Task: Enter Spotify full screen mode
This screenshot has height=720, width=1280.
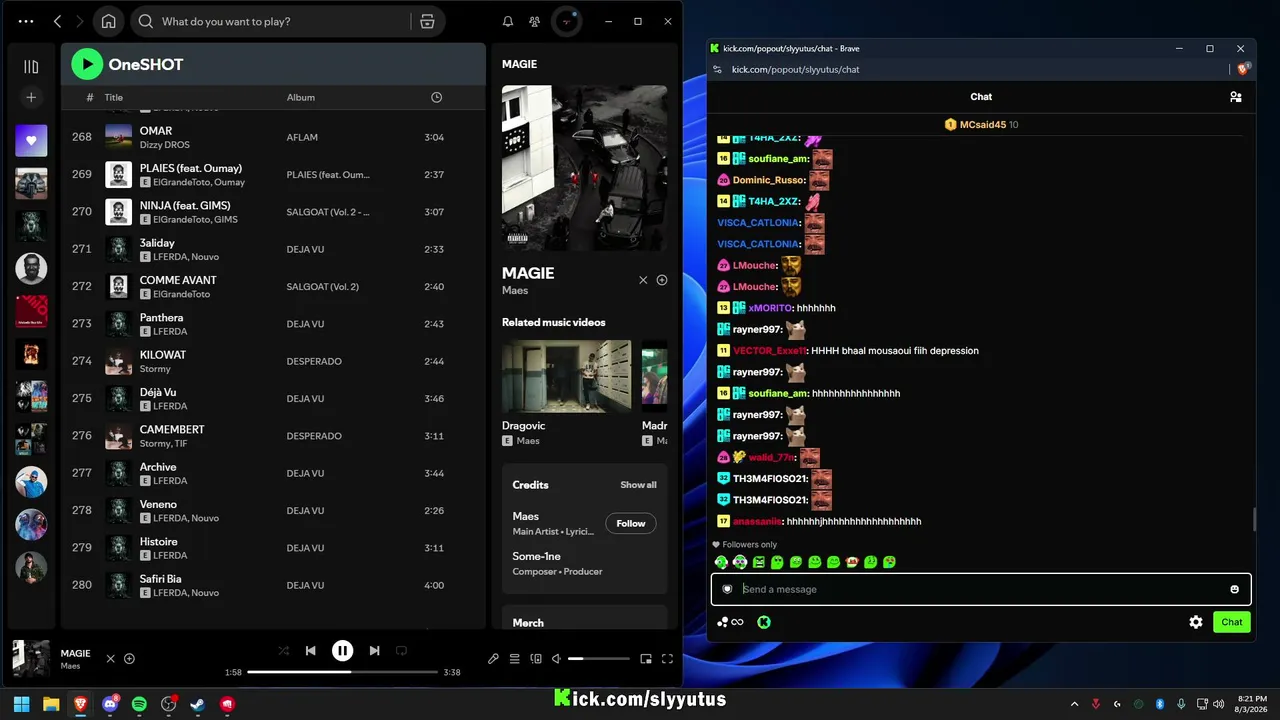Action: tap(667, 659)
